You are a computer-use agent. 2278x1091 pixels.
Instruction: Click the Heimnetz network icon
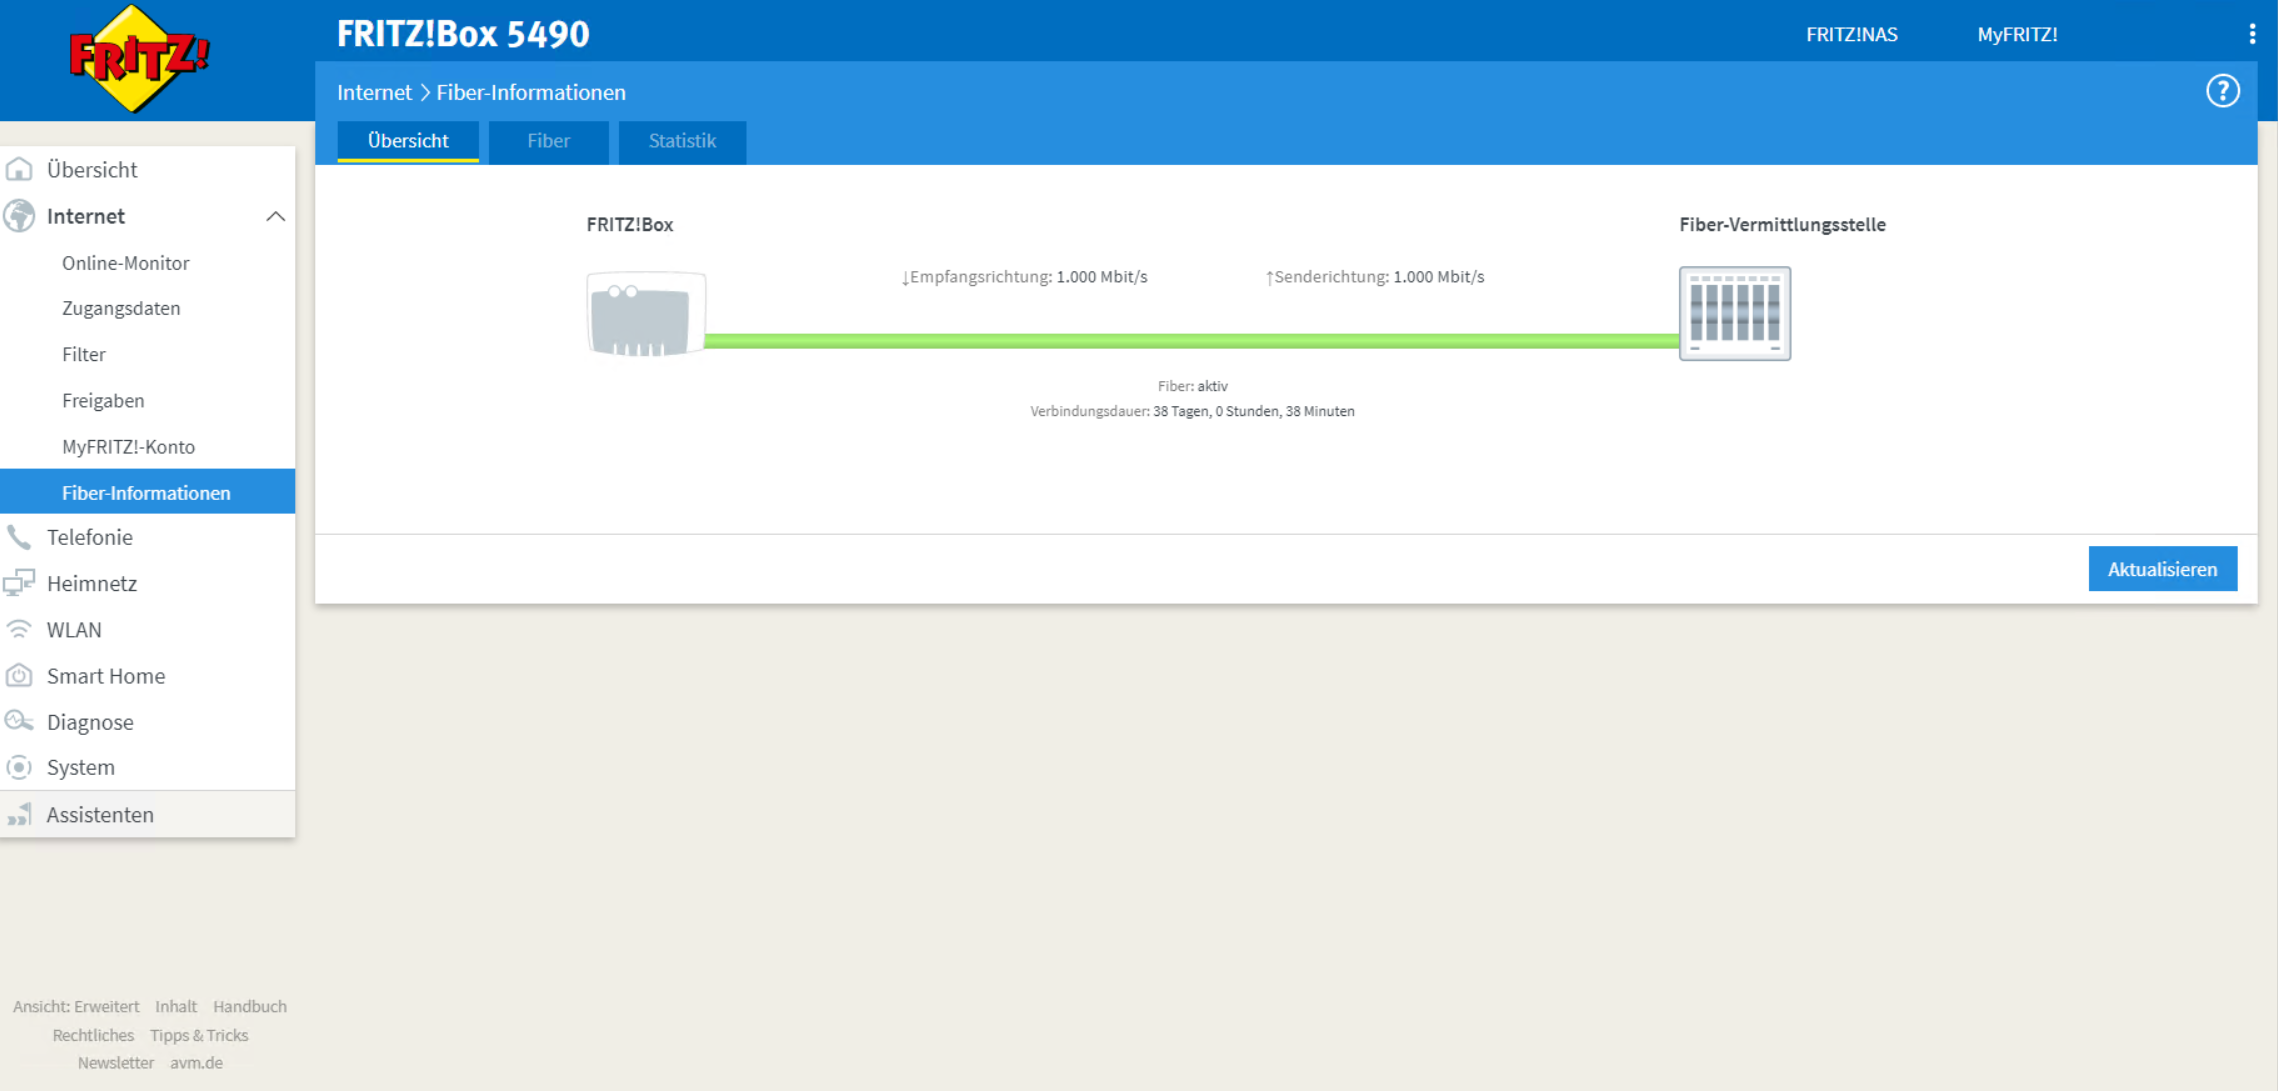tap(19, 583)
